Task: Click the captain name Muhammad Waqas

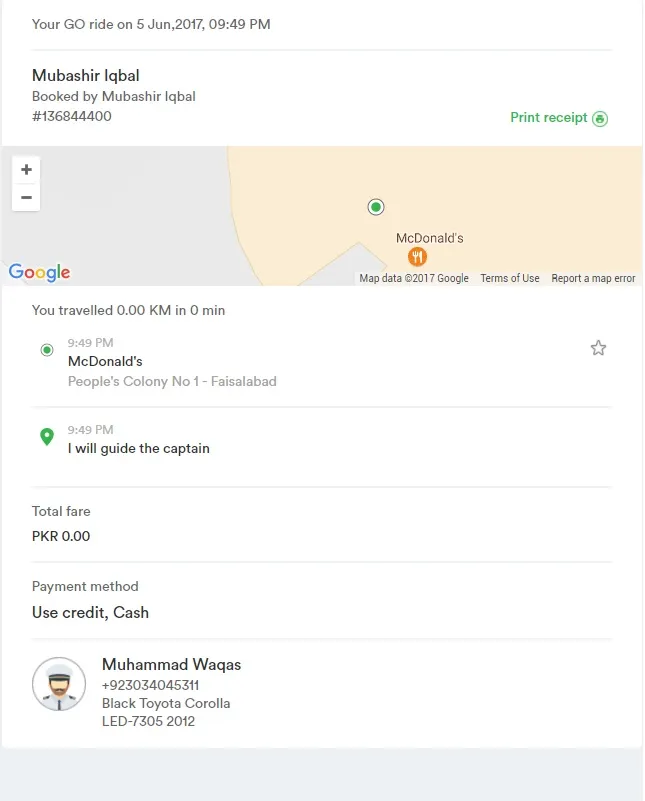Action: pyautogui.click(x=171, y=665)
